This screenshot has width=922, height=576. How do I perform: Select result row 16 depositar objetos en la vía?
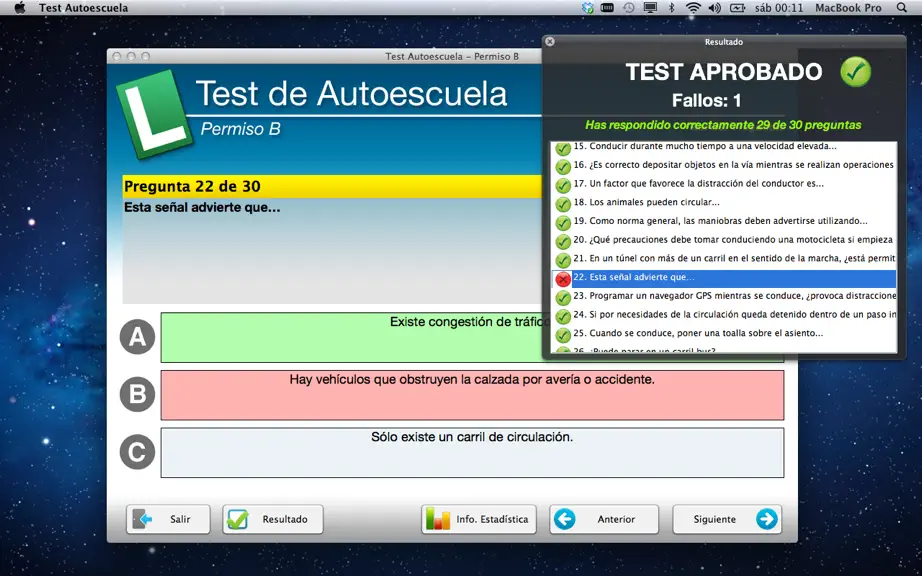pos(724,165)
